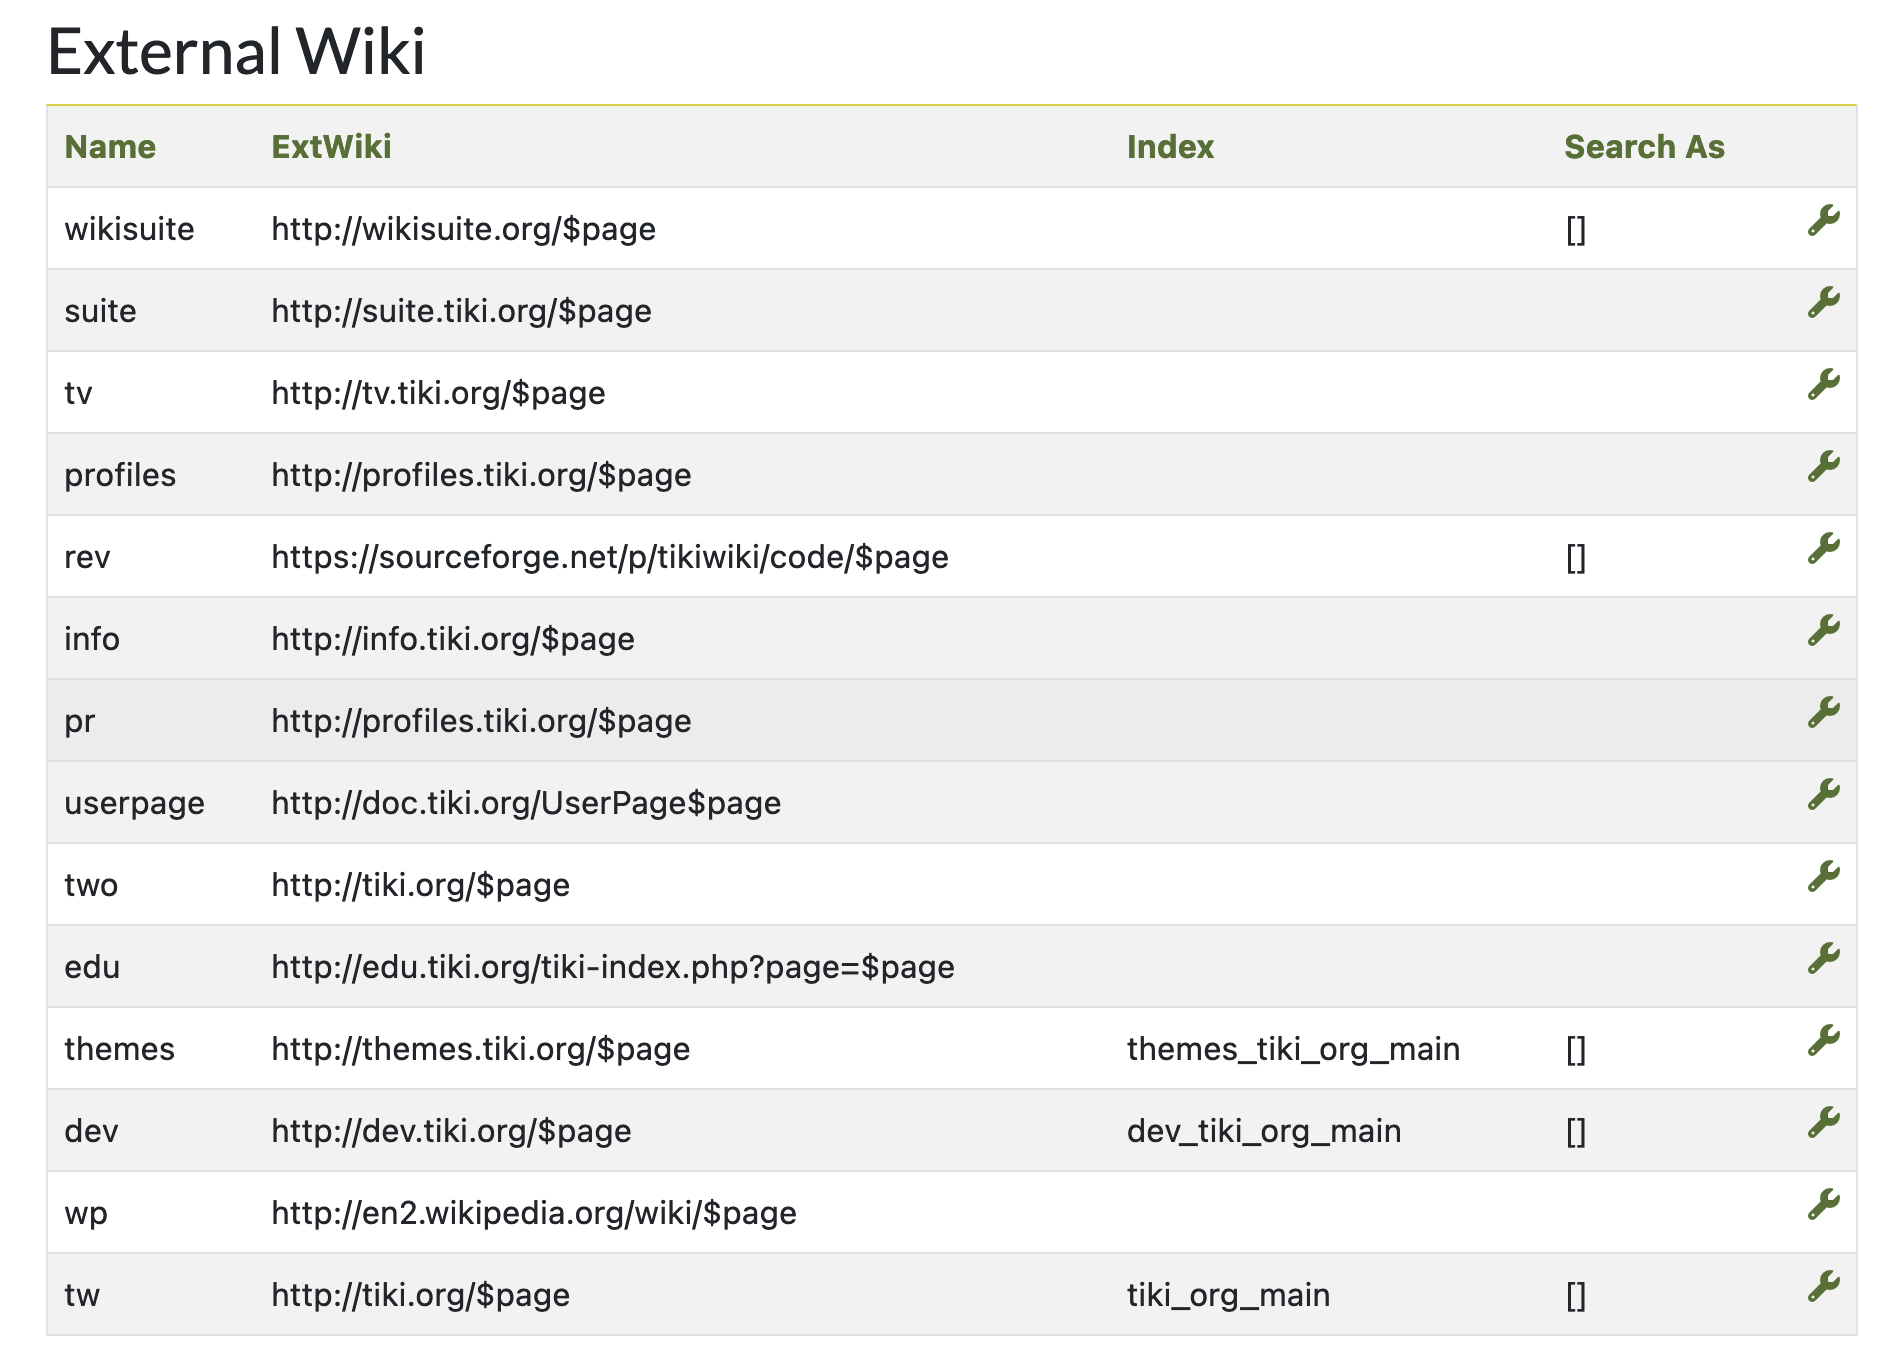Click the userpage row wrench icon
The height and width of the screenshot is (1360, 1904).
1824,794
